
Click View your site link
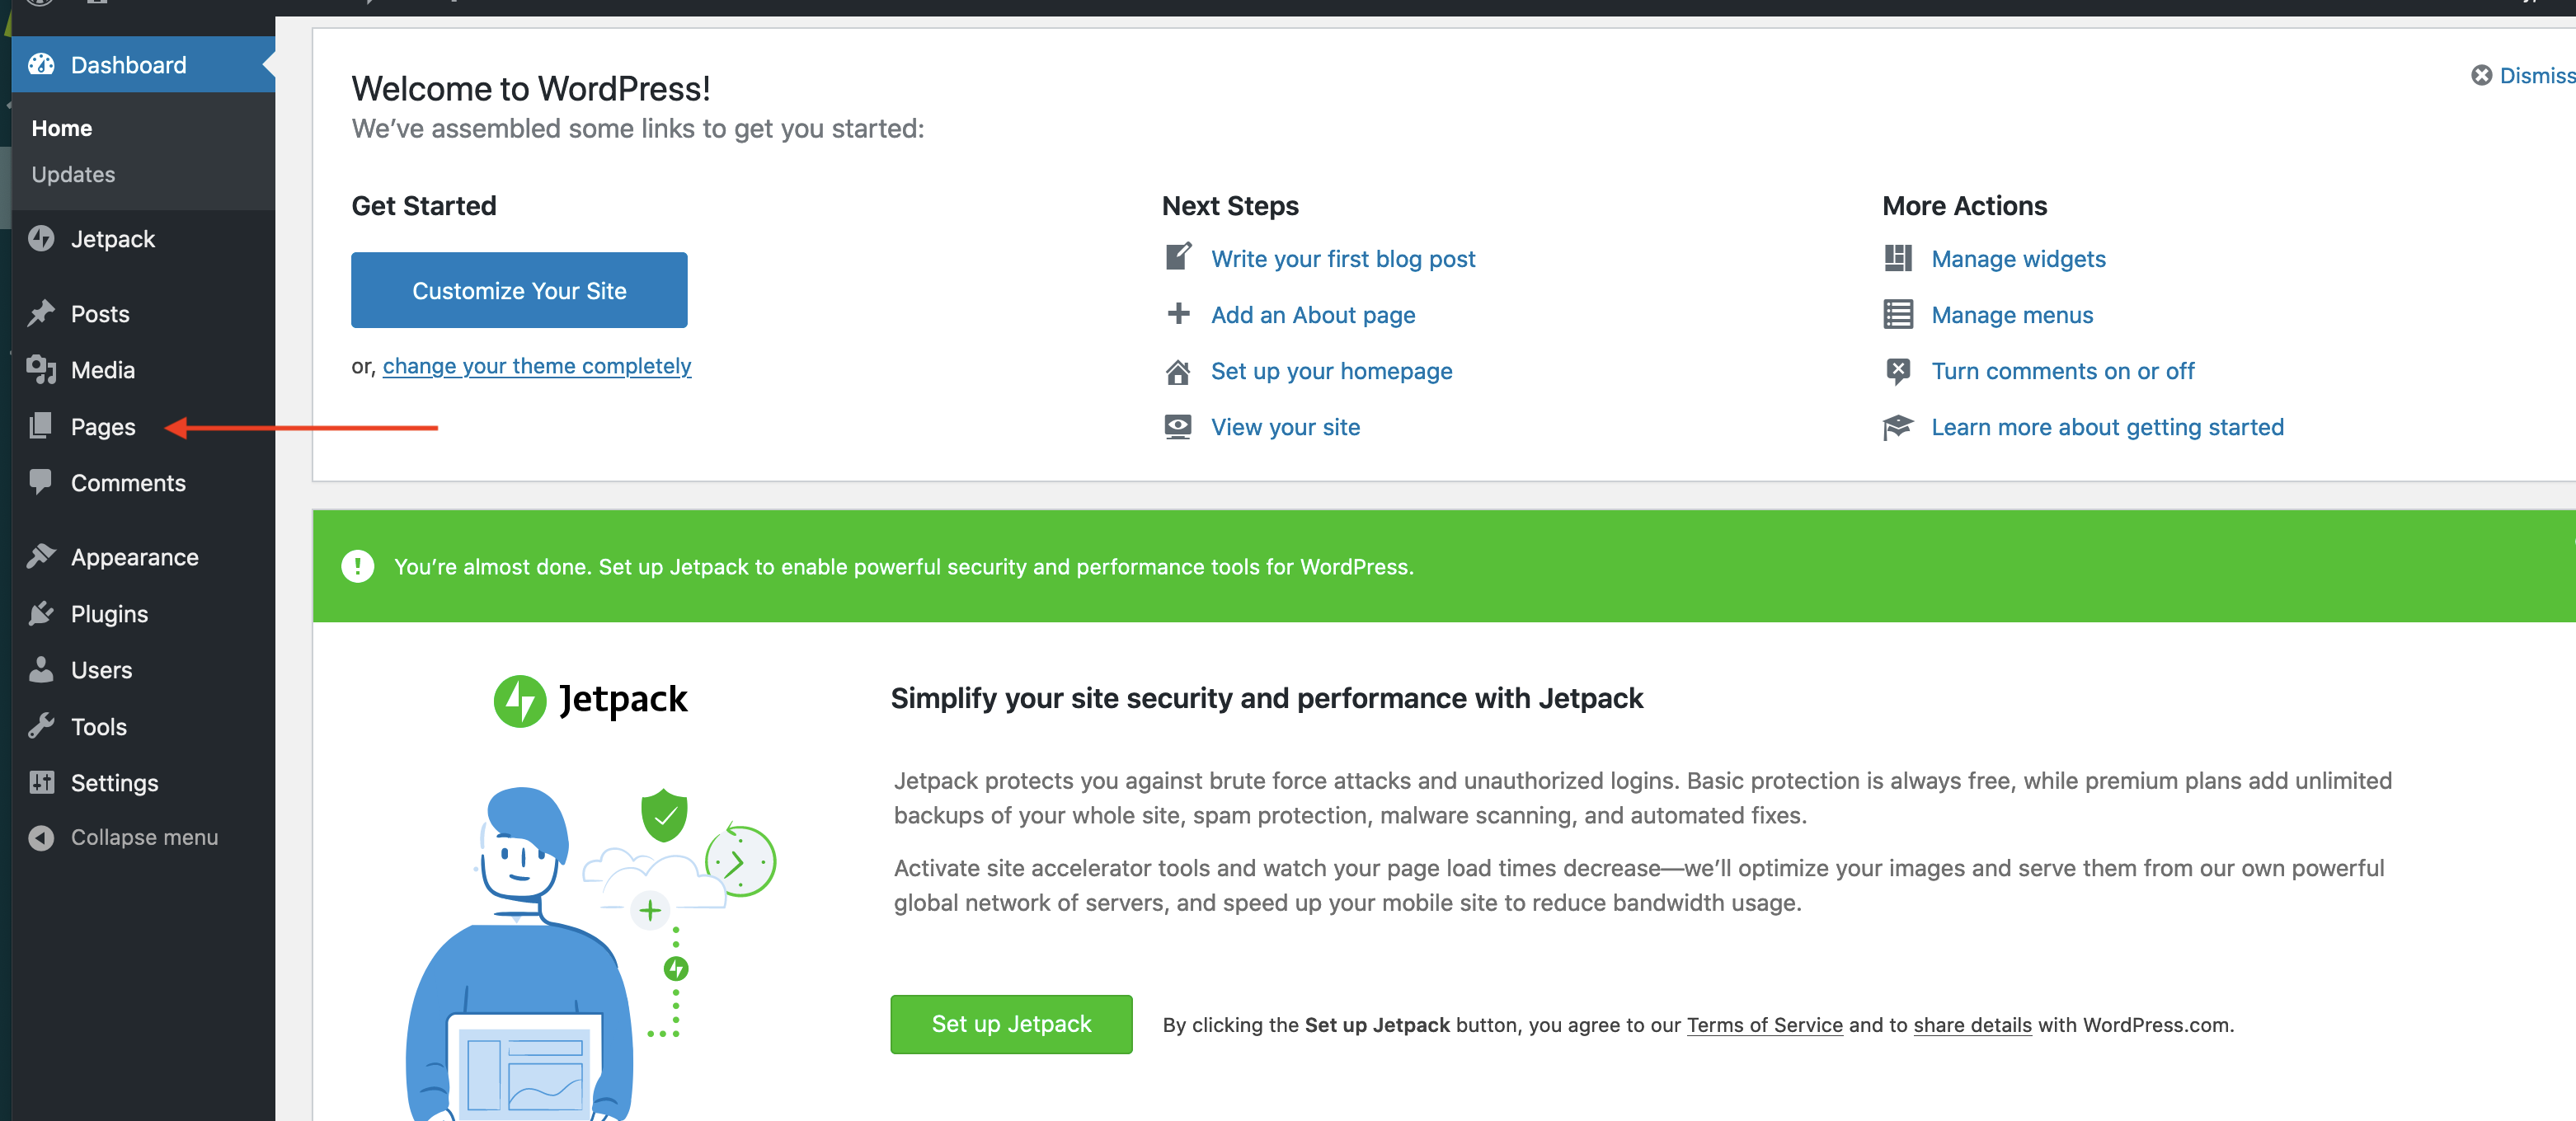coord(1285,427)
